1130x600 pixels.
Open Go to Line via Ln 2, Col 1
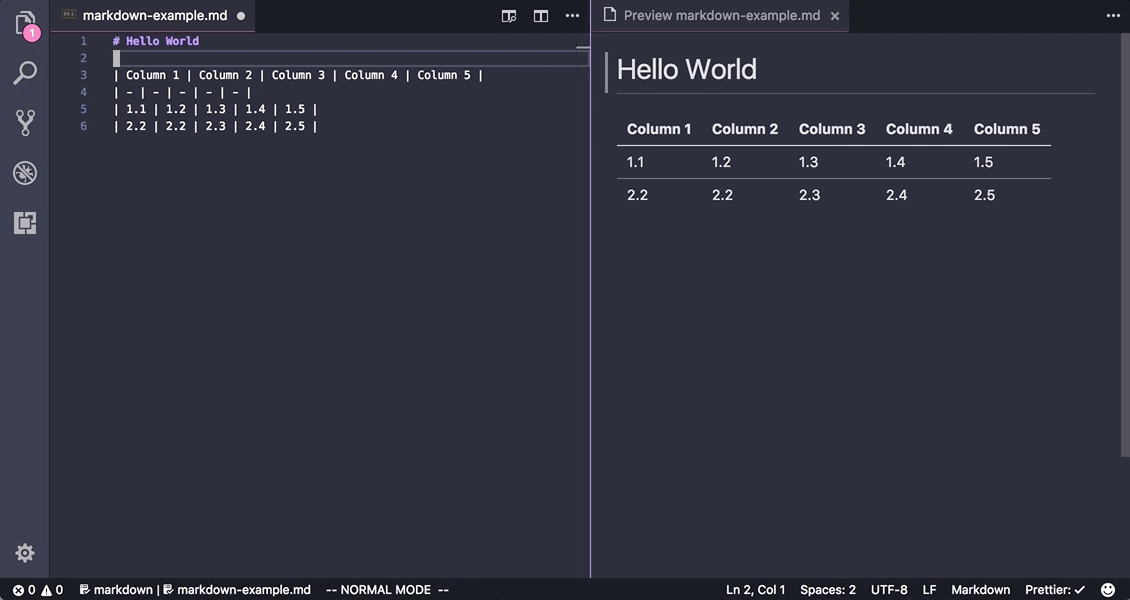pos(753,589)
